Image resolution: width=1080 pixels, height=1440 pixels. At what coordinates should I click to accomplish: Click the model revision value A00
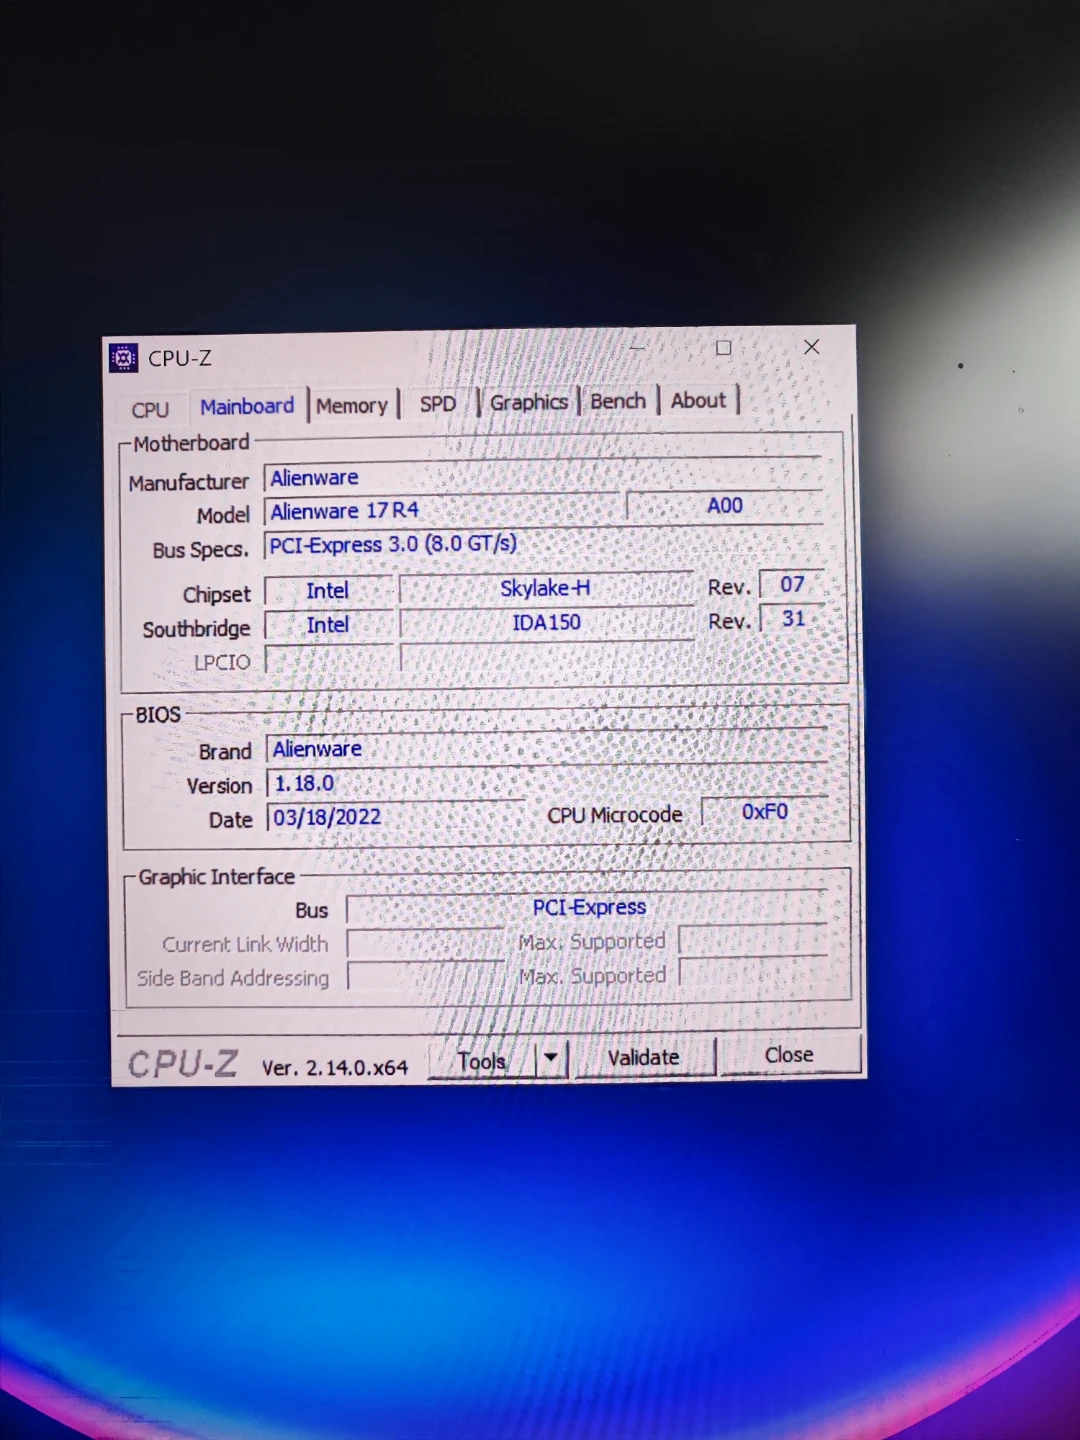(725, 506)
